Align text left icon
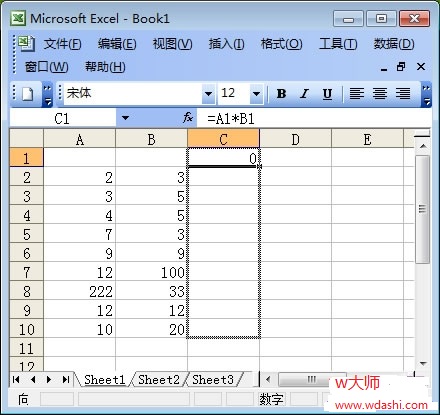Image resolution: width=440 pixels, height=415 pixels. tap(356, 94)
